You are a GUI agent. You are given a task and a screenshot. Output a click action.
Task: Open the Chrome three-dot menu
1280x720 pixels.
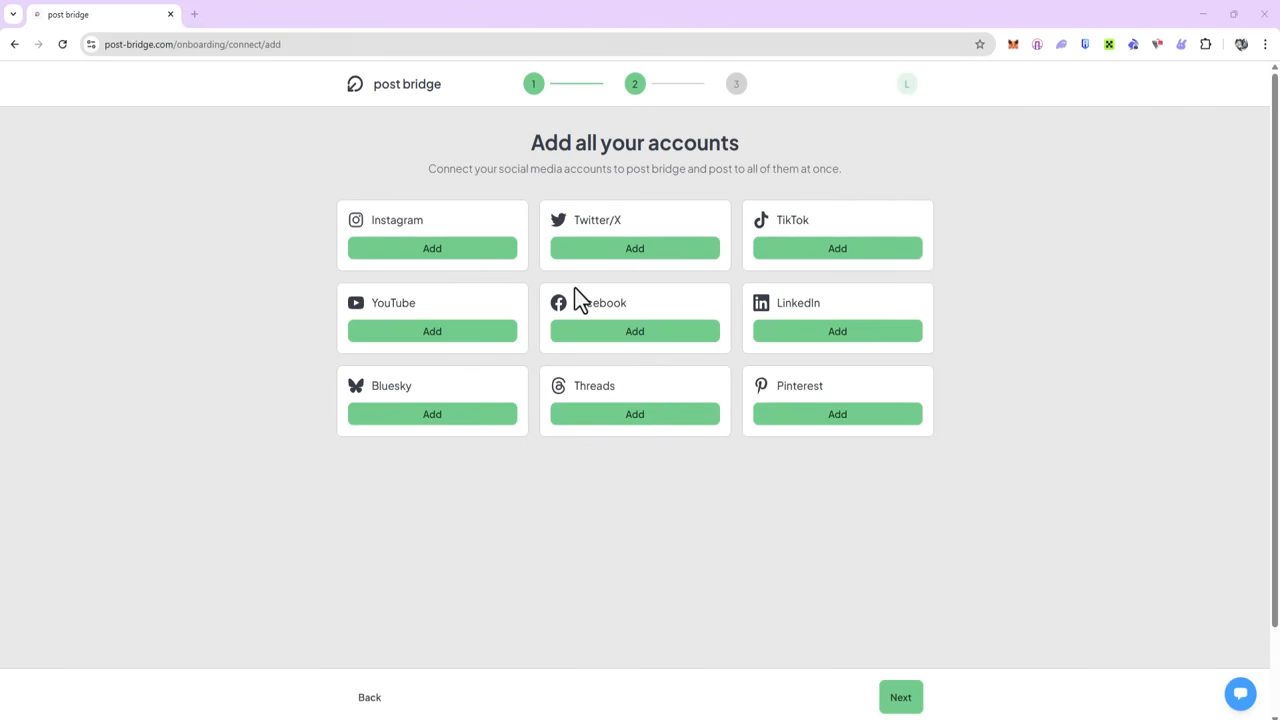click(1265, 44)
